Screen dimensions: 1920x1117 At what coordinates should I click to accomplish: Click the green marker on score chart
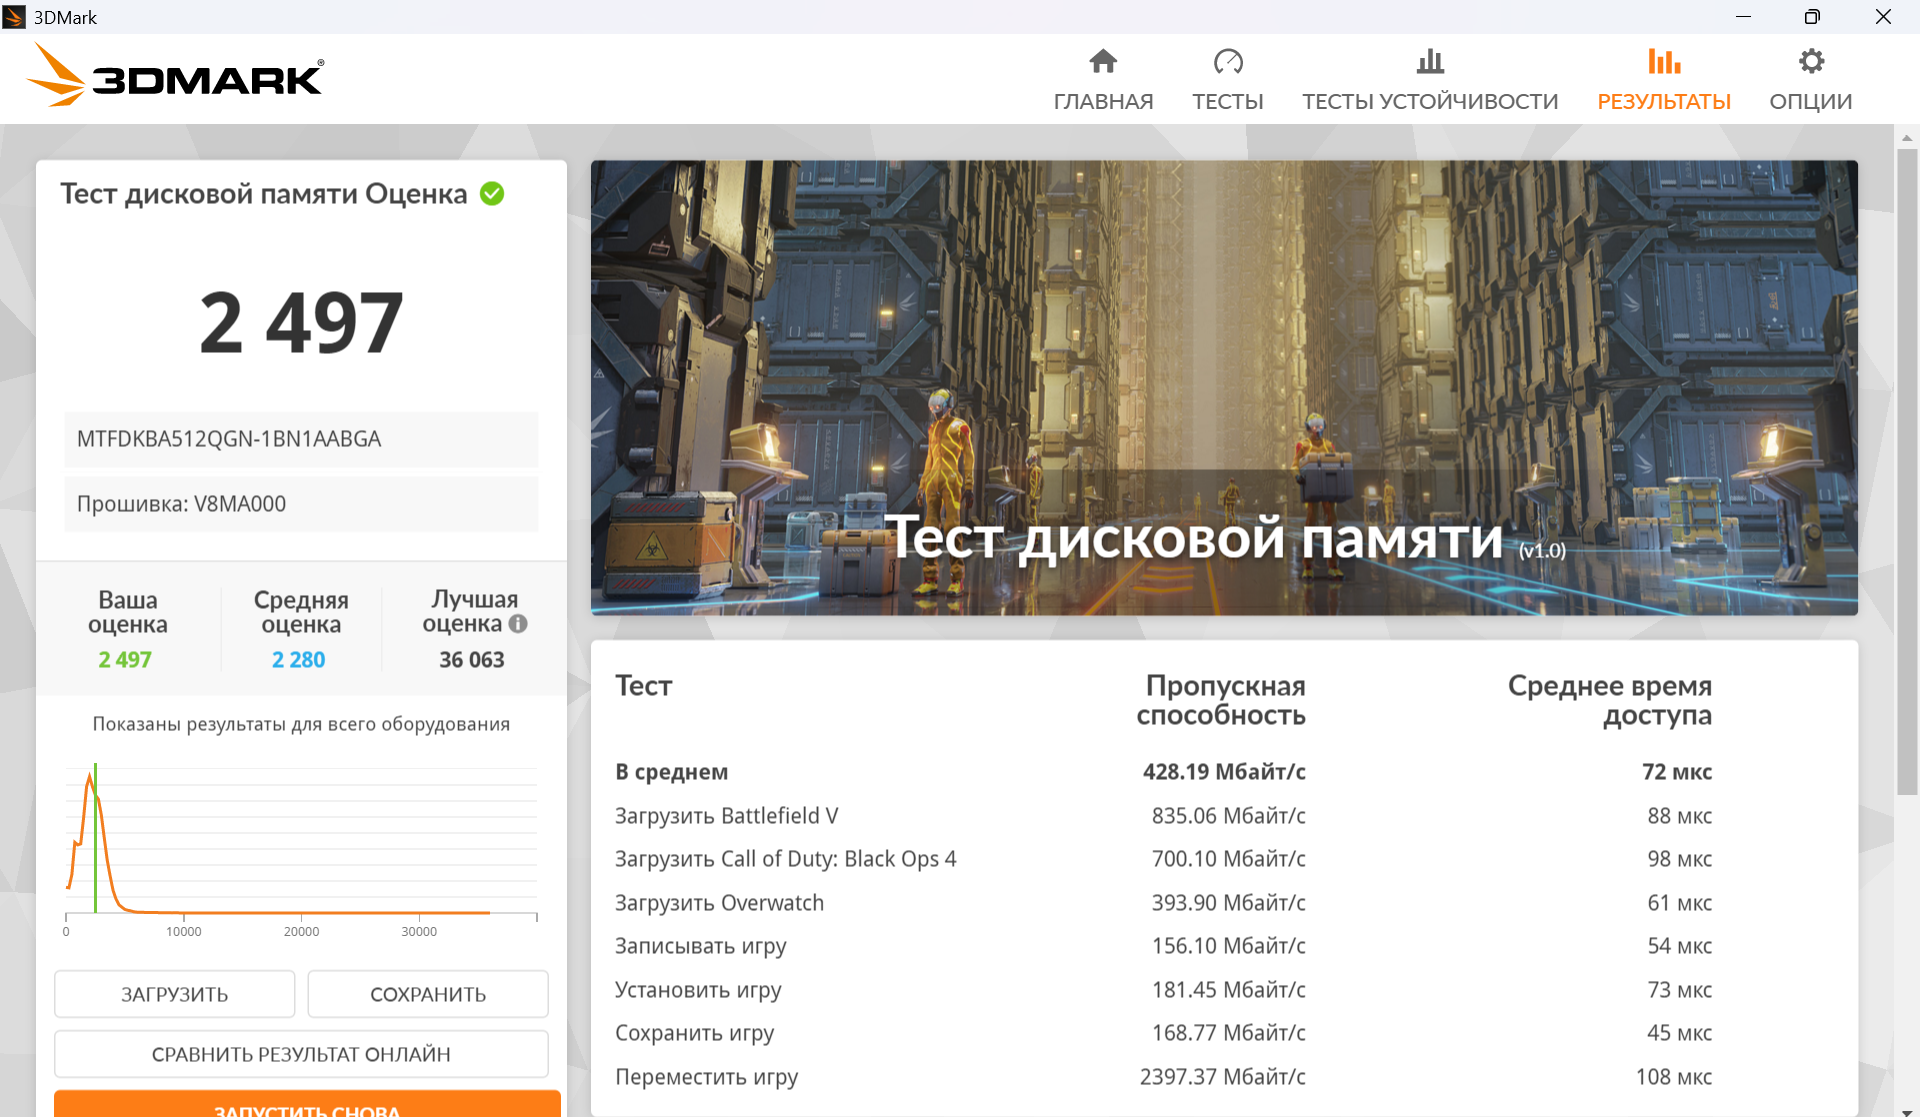[x=95, y=838]
